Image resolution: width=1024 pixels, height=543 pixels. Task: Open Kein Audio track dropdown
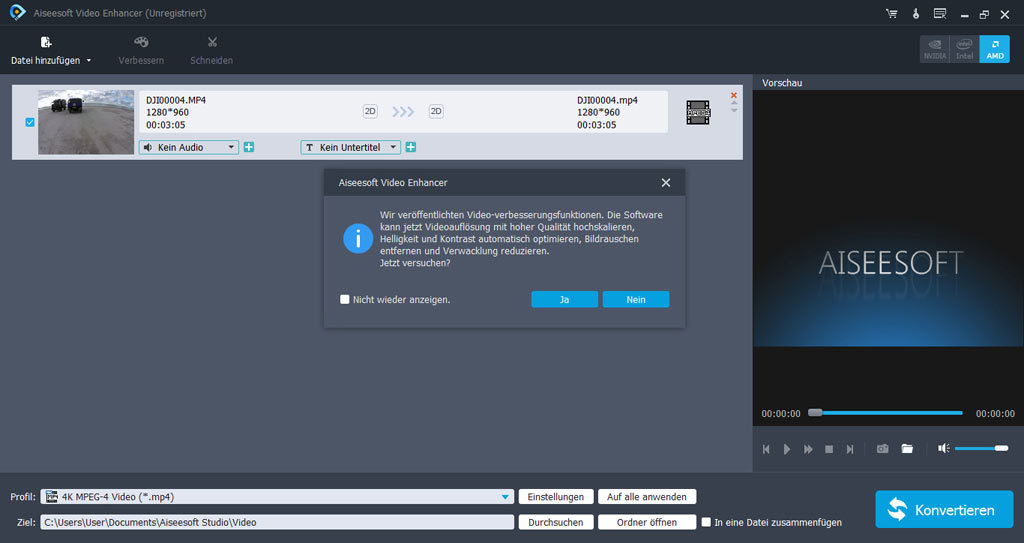coord(189,147)
